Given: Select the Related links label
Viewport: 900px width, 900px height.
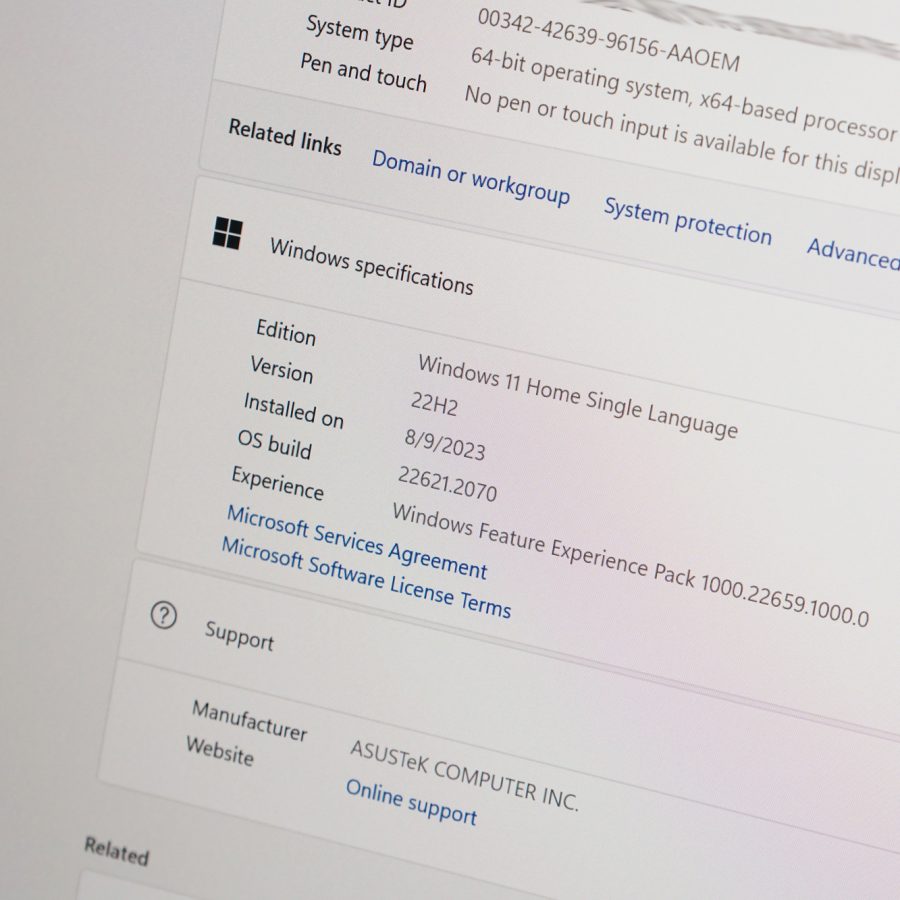Looking at the screenshot, I should (285, 137).
